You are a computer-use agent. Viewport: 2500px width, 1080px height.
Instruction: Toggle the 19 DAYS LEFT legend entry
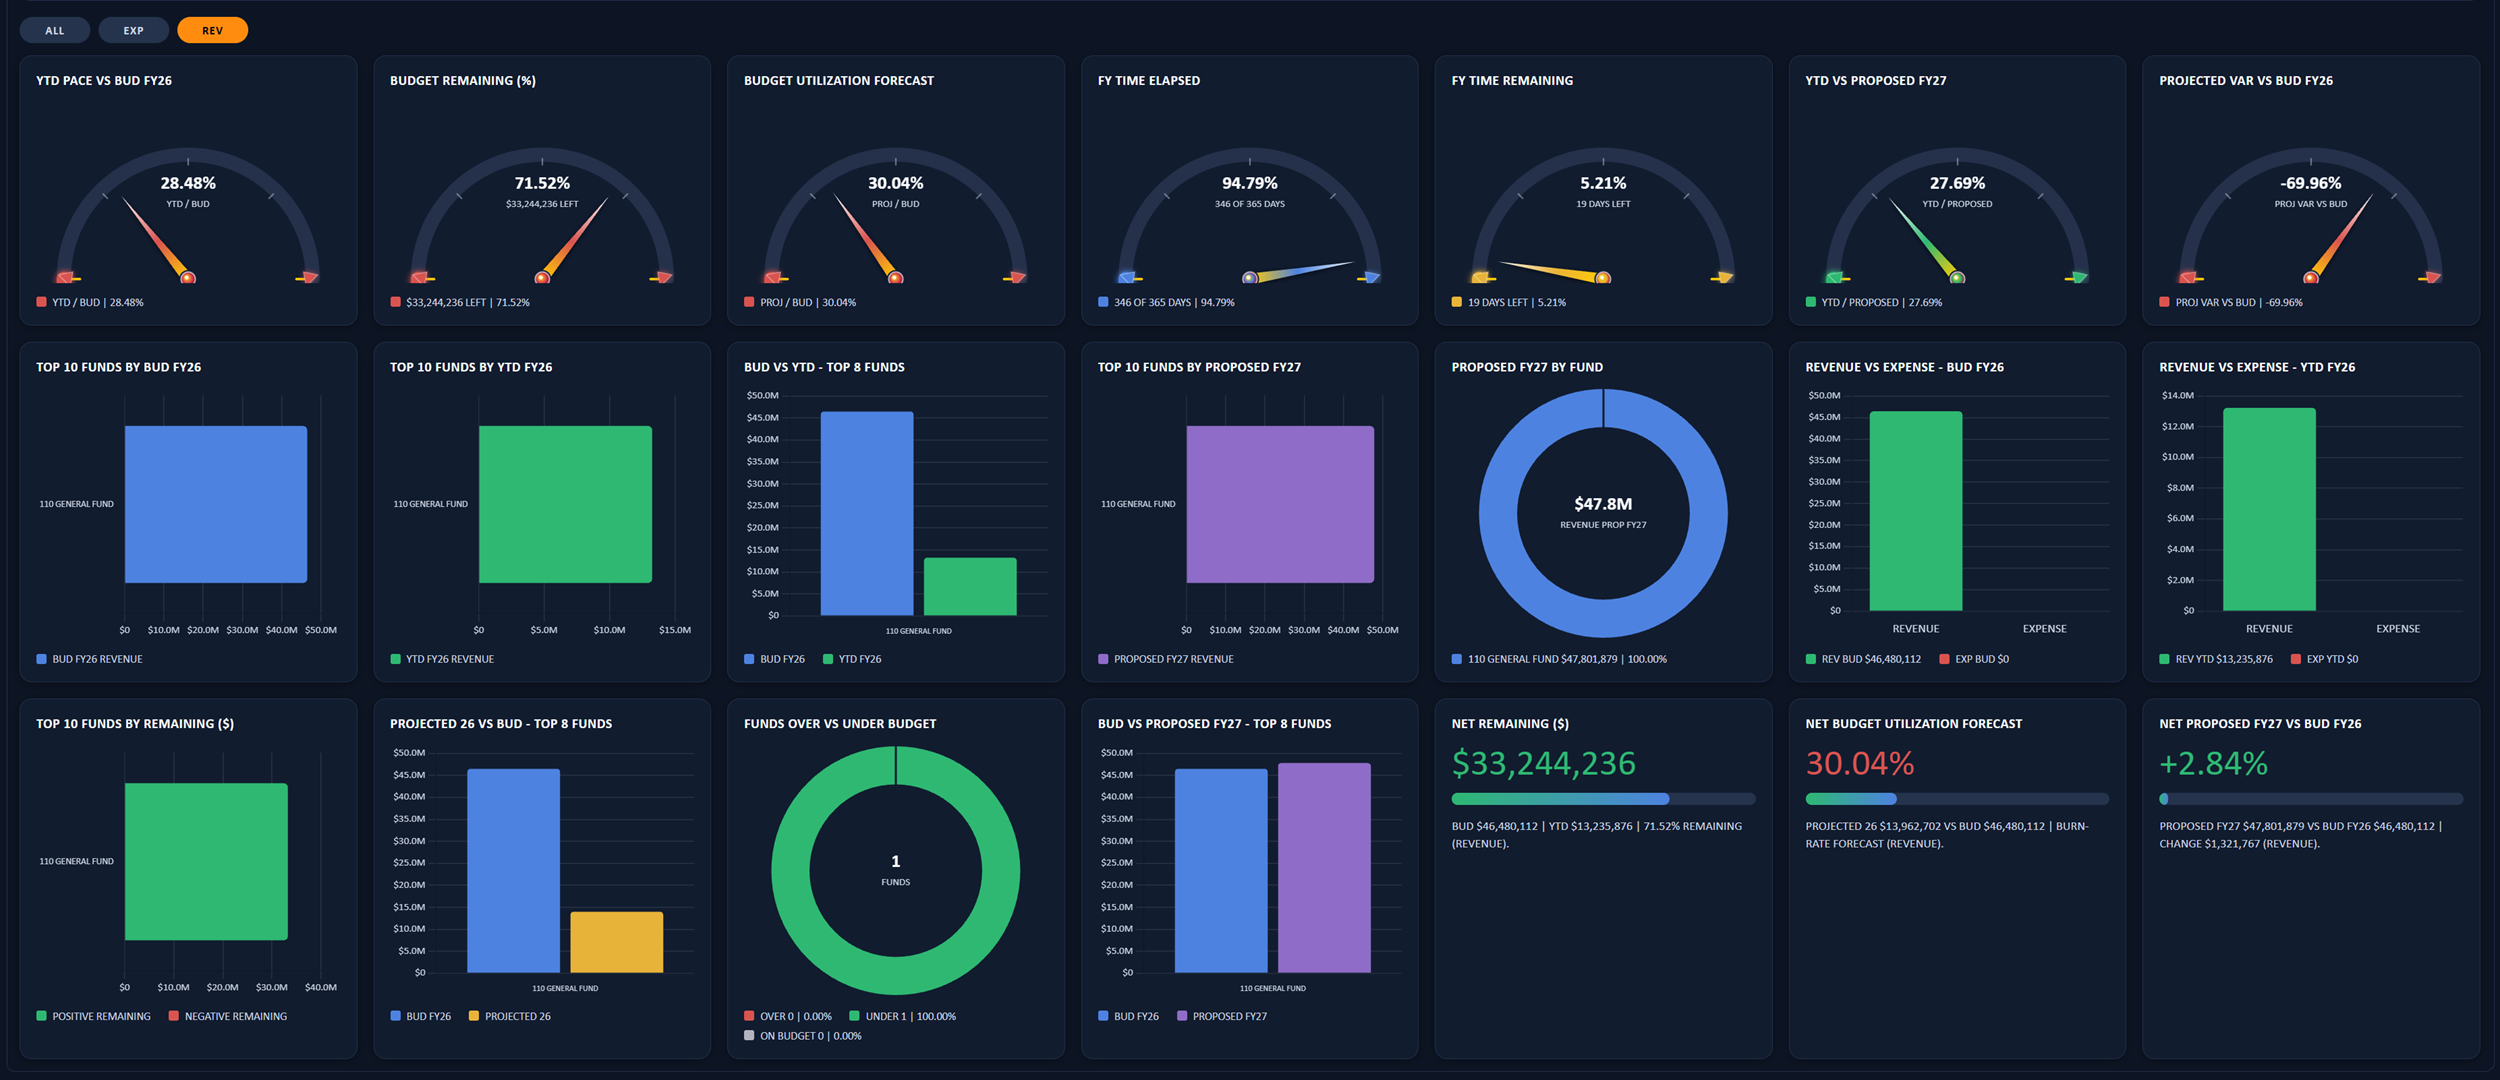coord(1509,302)
